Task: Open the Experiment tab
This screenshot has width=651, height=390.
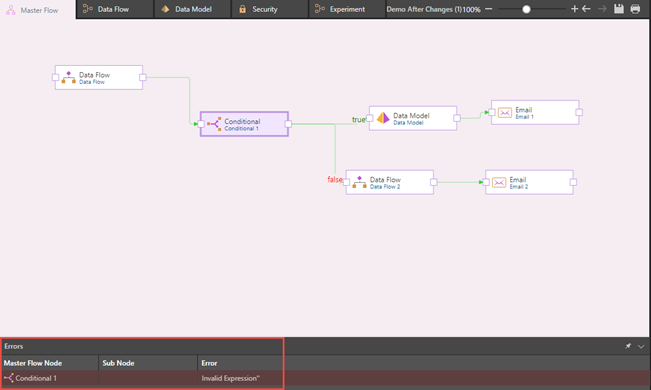Action: [x=347, y=9]
